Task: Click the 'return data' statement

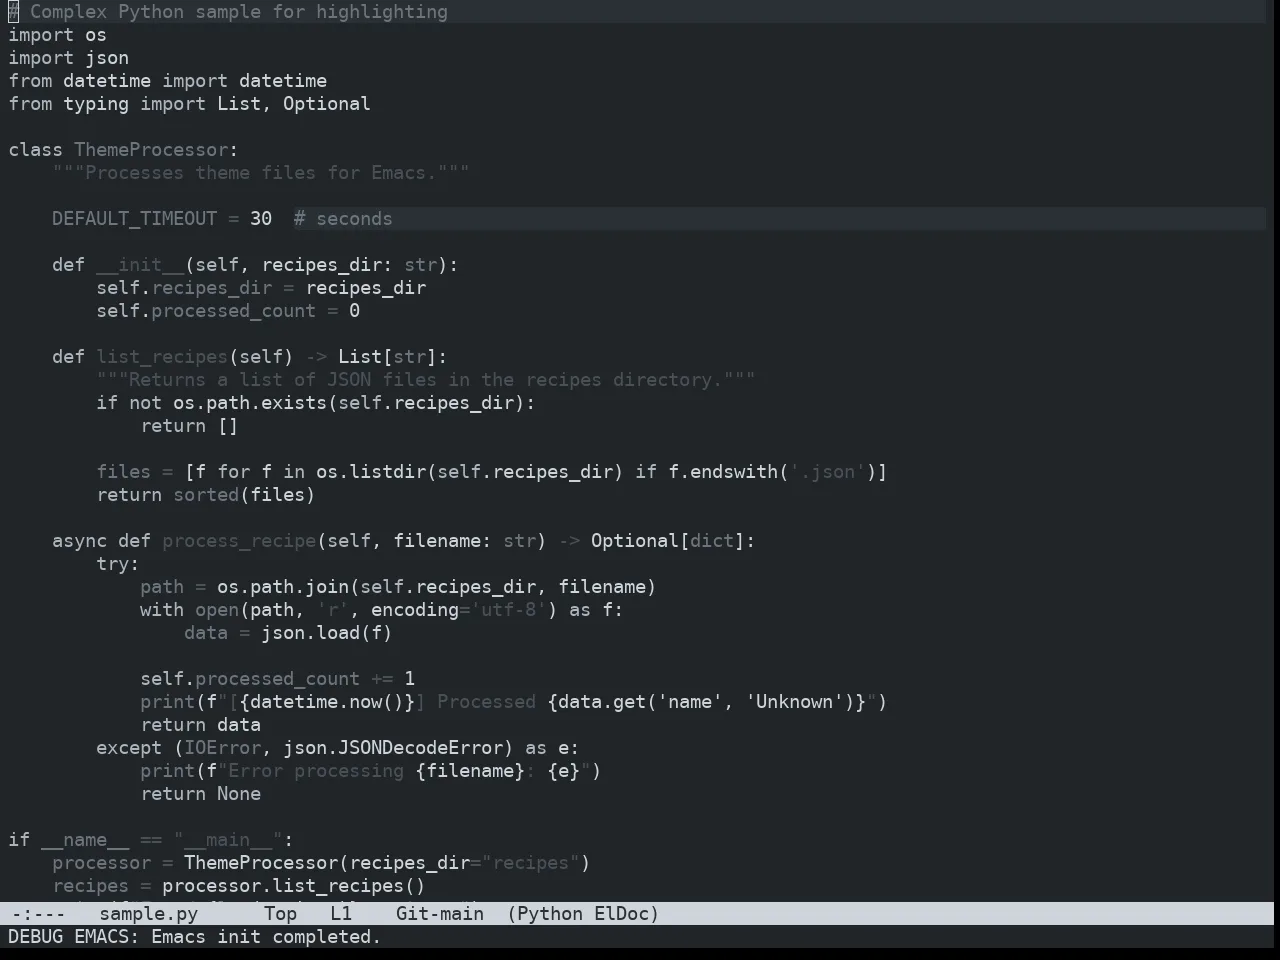Action: pos(200,725)
